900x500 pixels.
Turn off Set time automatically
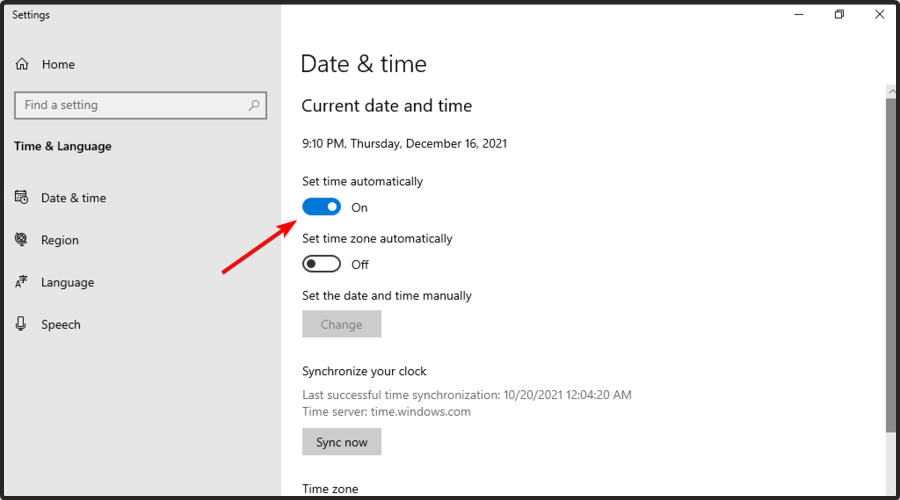321,207
